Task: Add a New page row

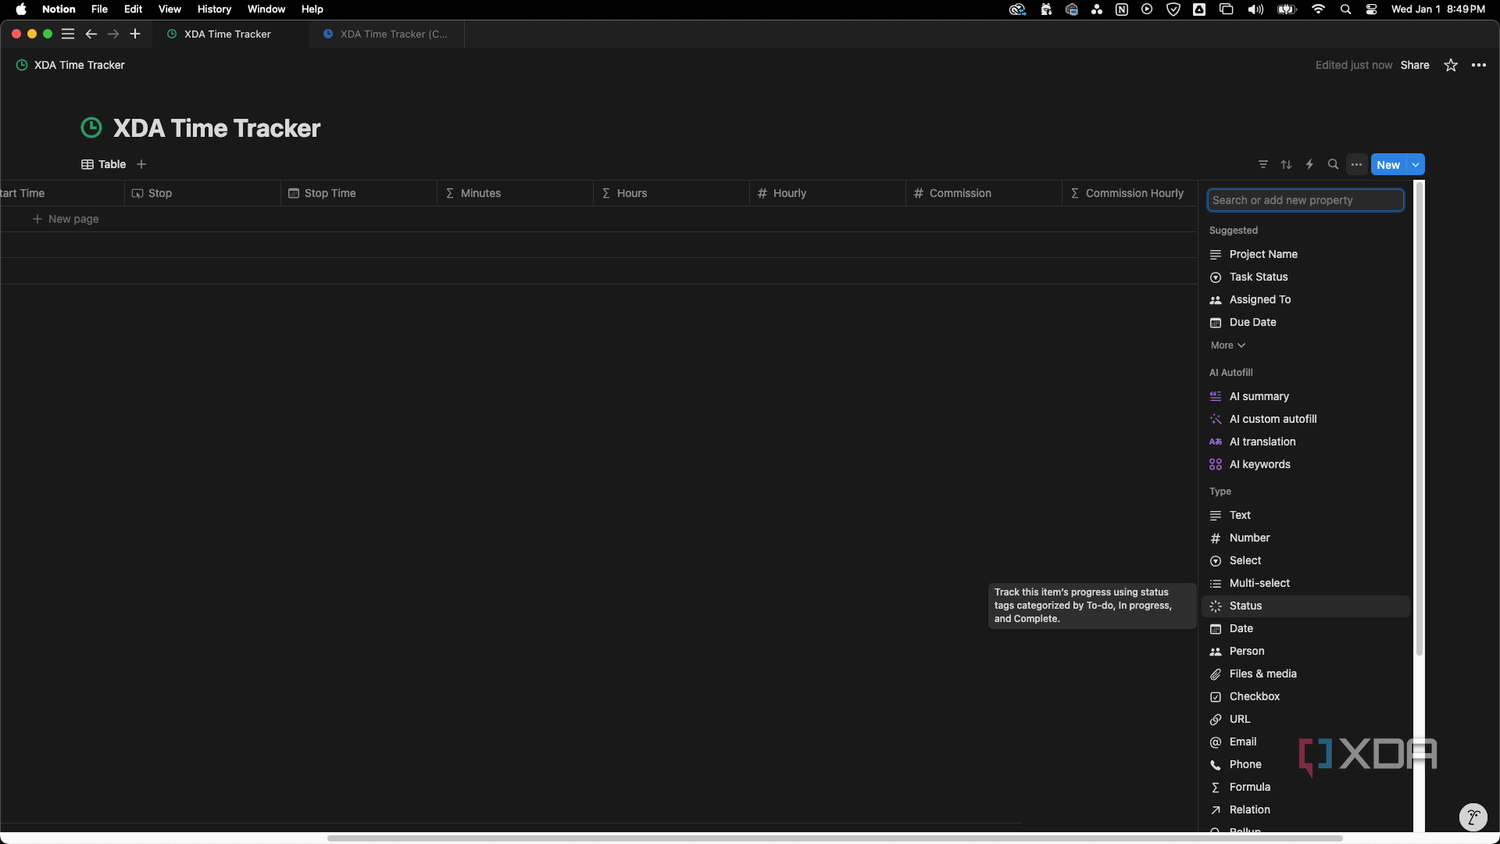Action: click(x=66, y=219)
